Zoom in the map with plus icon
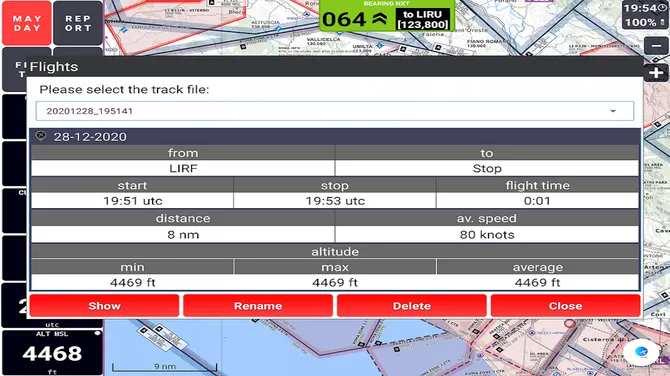Screen dimensions: 670x376 pos(656,73)
